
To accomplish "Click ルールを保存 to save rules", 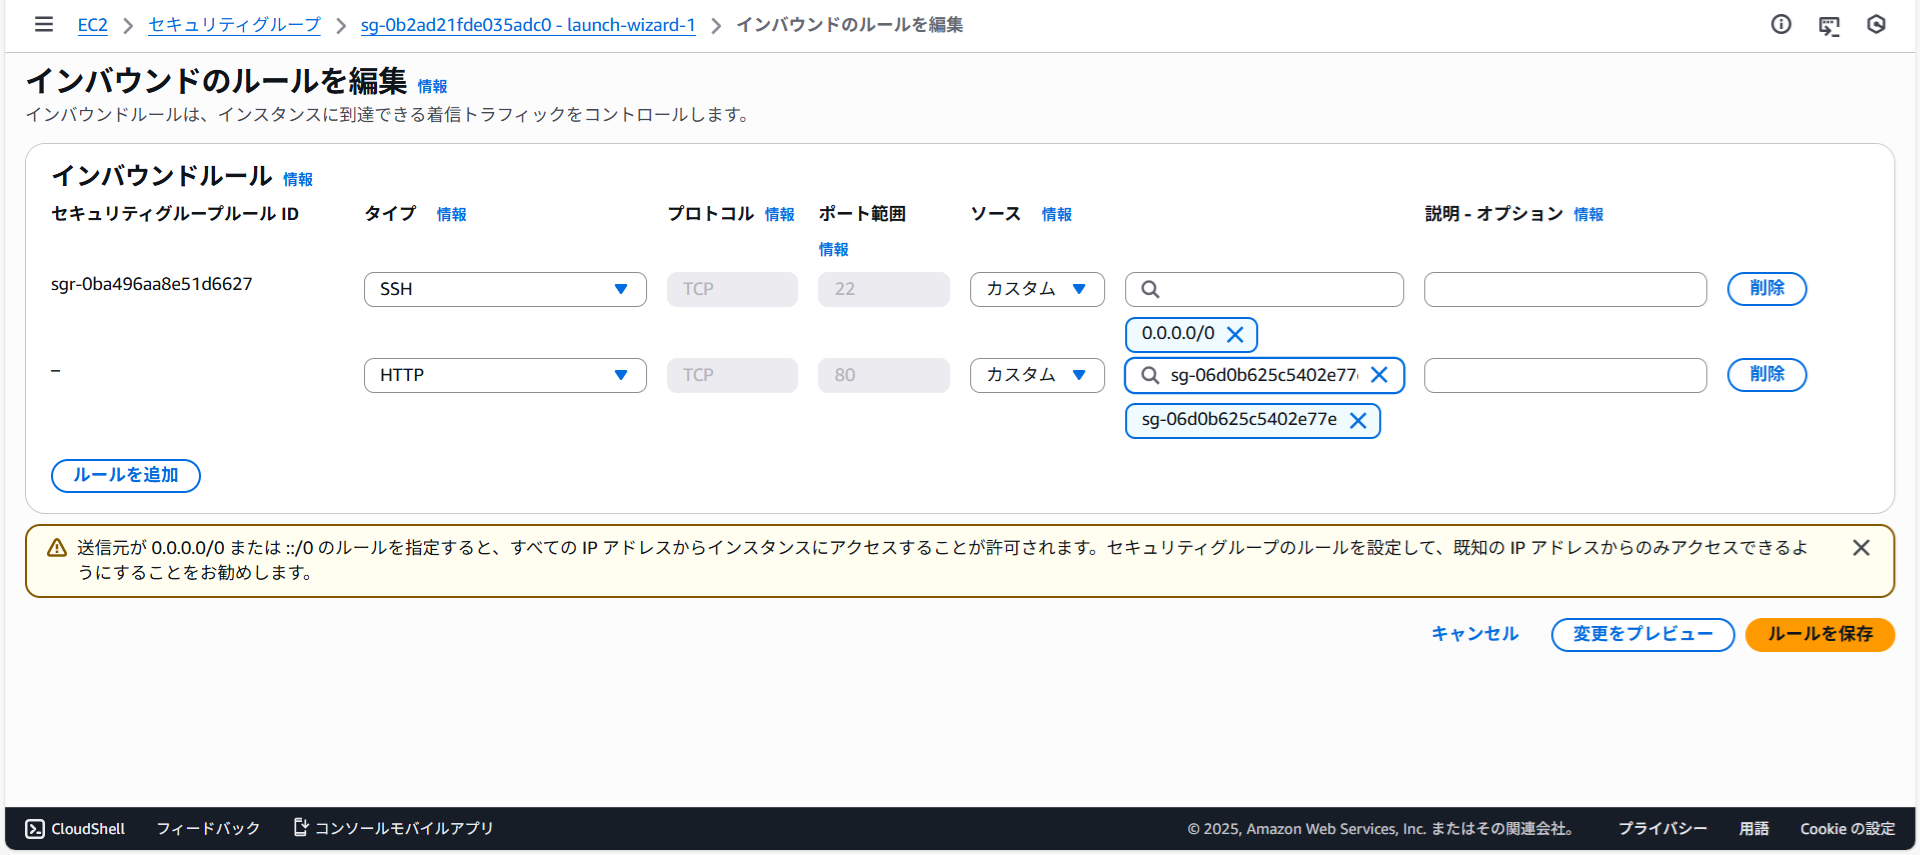I will (1819, 634).
